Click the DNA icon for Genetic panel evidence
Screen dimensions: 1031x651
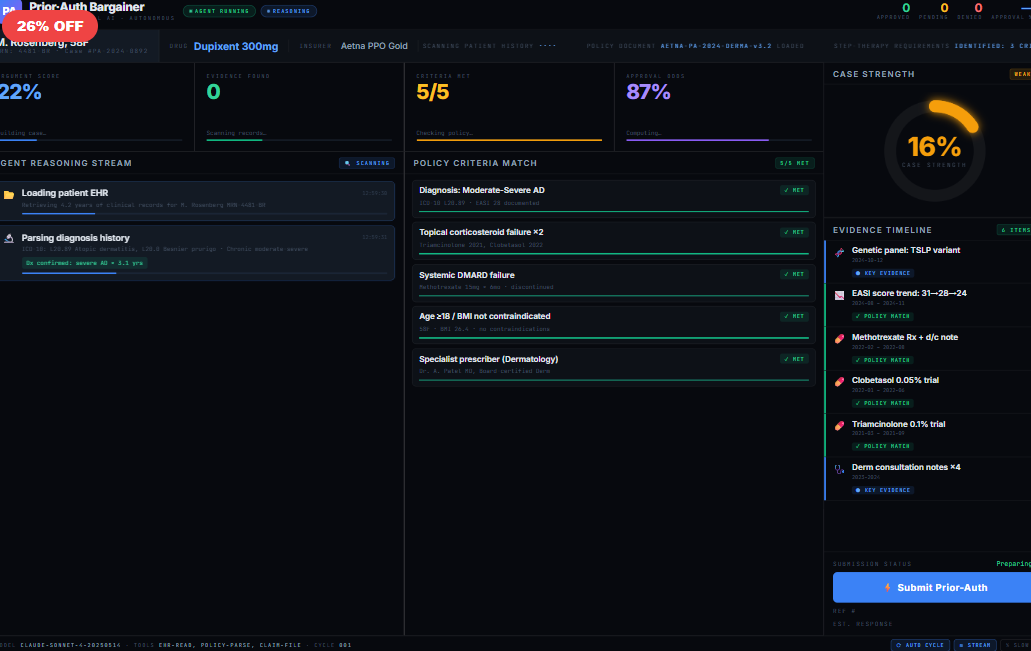(840, 251)
